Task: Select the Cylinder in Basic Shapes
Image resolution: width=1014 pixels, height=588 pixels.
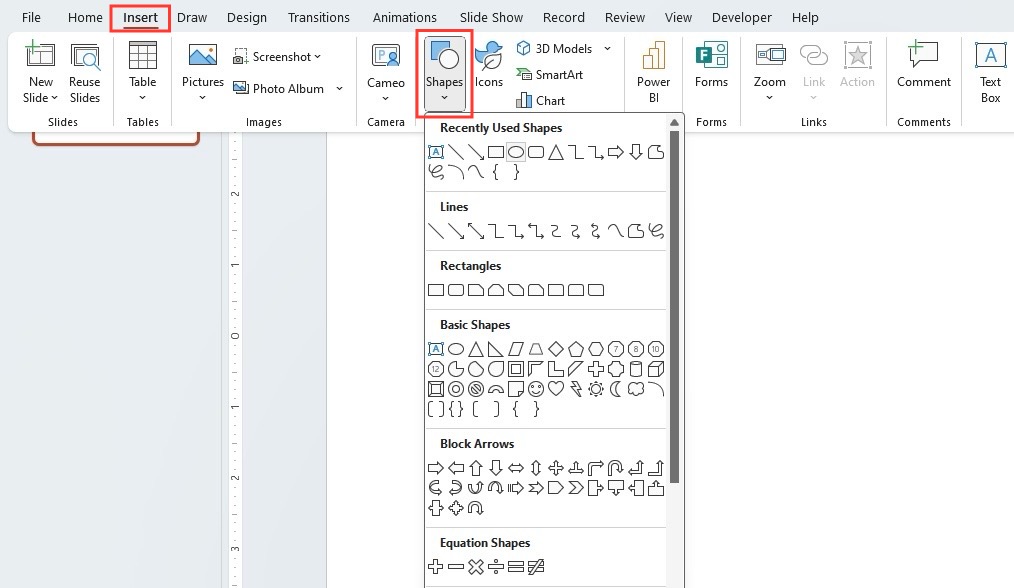Action: 636,369
